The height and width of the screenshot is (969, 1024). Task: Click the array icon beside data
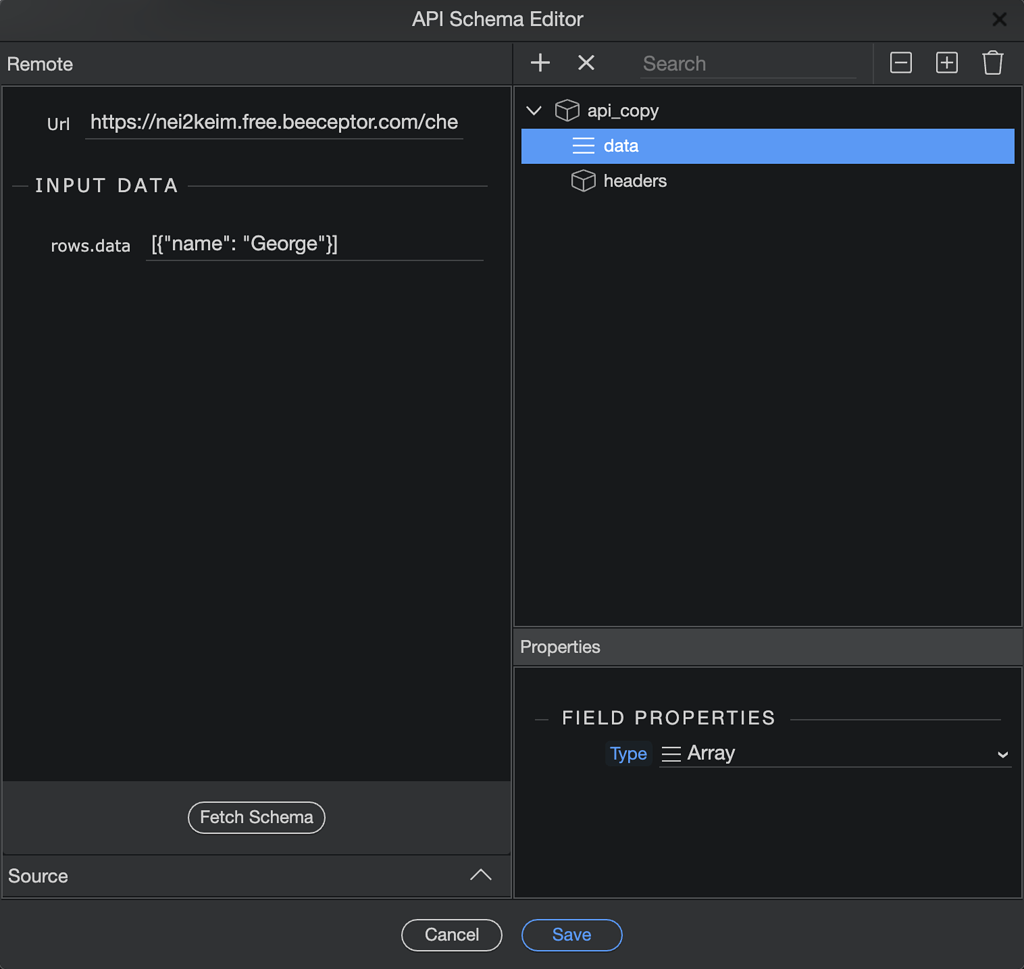point(583,145)
